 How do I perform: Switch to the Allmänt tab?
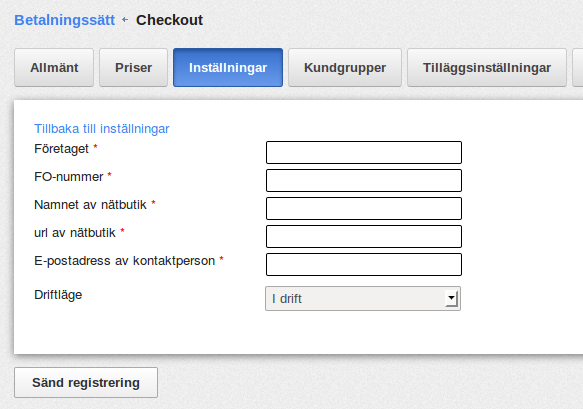54,68
